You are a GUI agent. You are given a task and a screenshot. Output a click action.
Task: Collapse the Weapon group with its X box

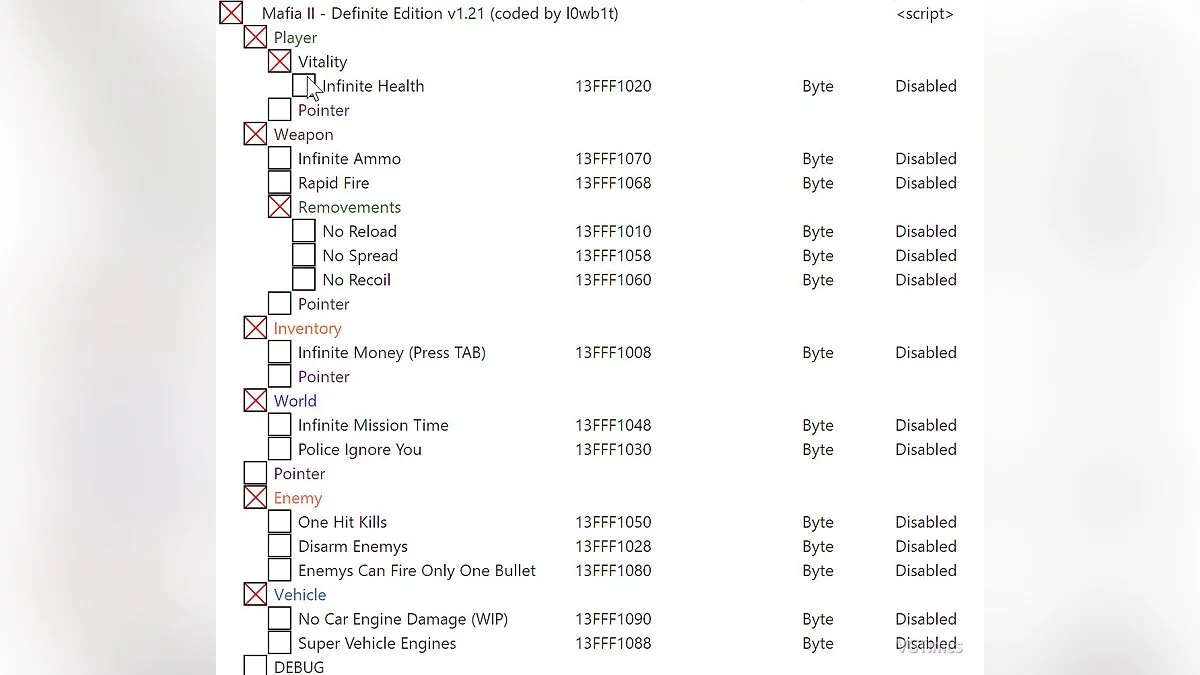[x=256, y=134]
